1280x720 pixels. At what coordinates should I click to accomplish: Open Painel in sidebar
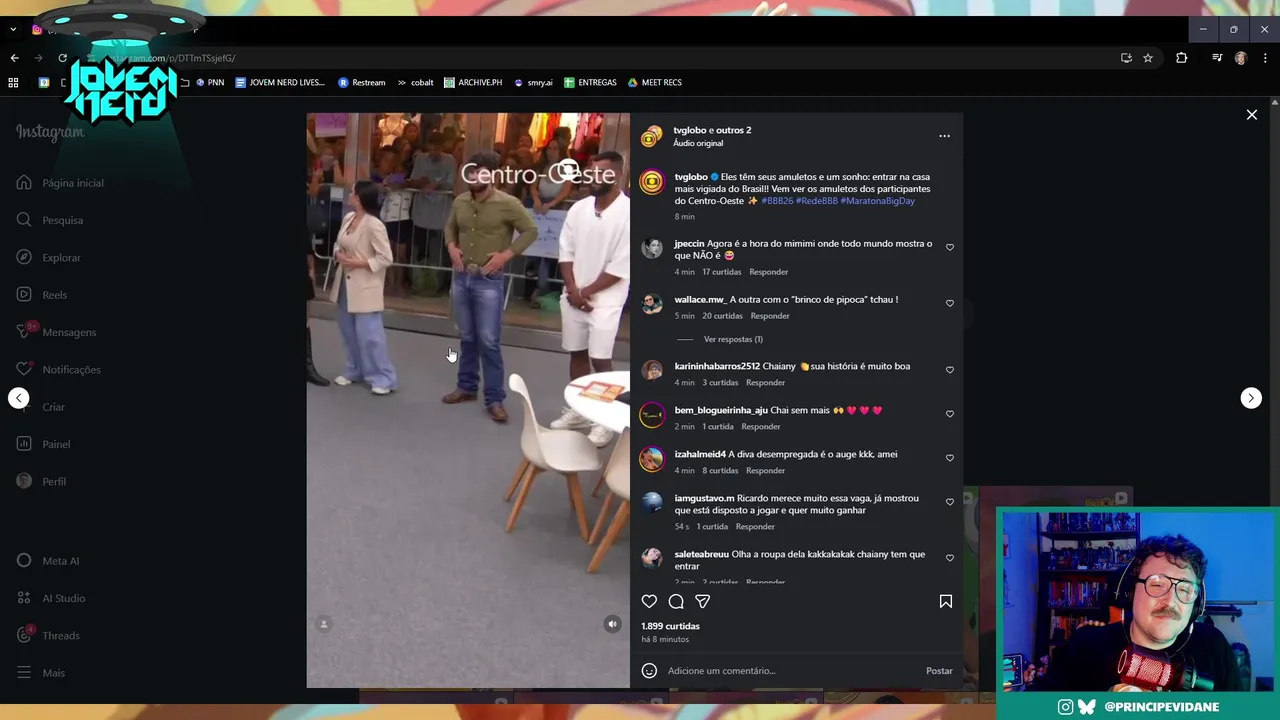tap(43, 444)
